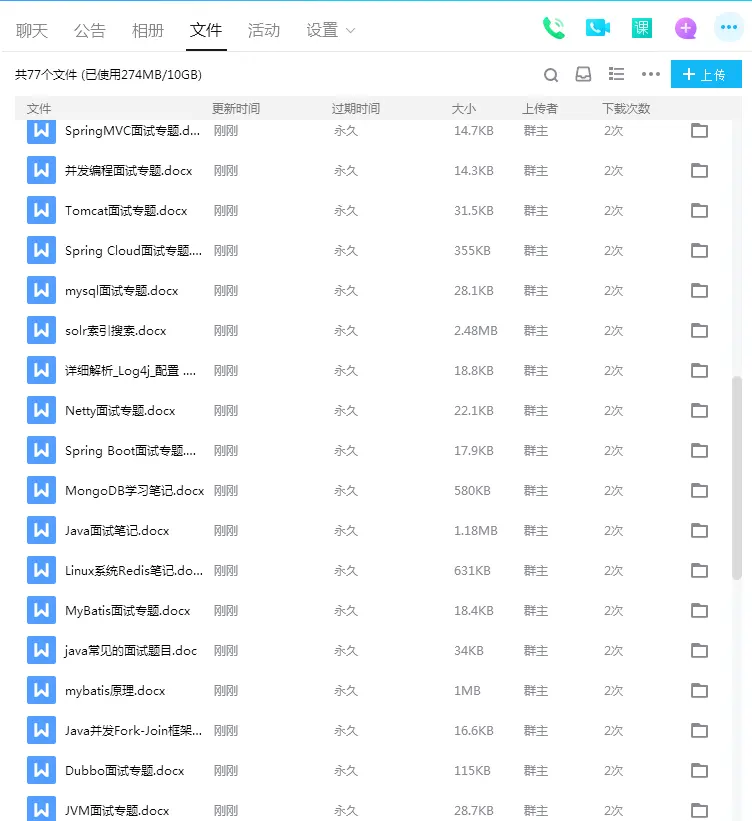Click Word icon of mysql面试专题.docx
Image resolution: width=752 pixels, height=821 pixels.
coord(41,290)
